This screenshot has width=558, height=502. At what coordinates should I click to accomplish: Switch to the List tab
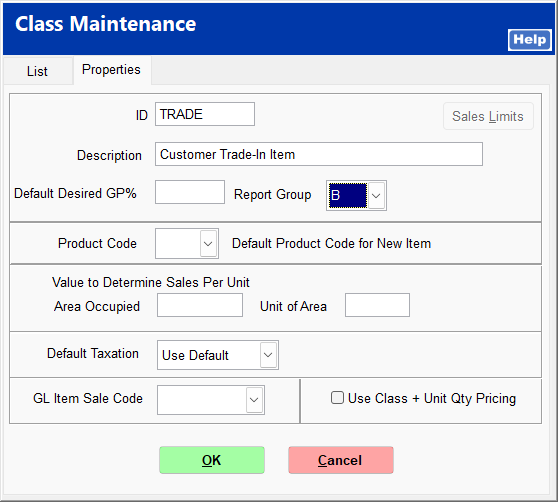tap(37, 71)
